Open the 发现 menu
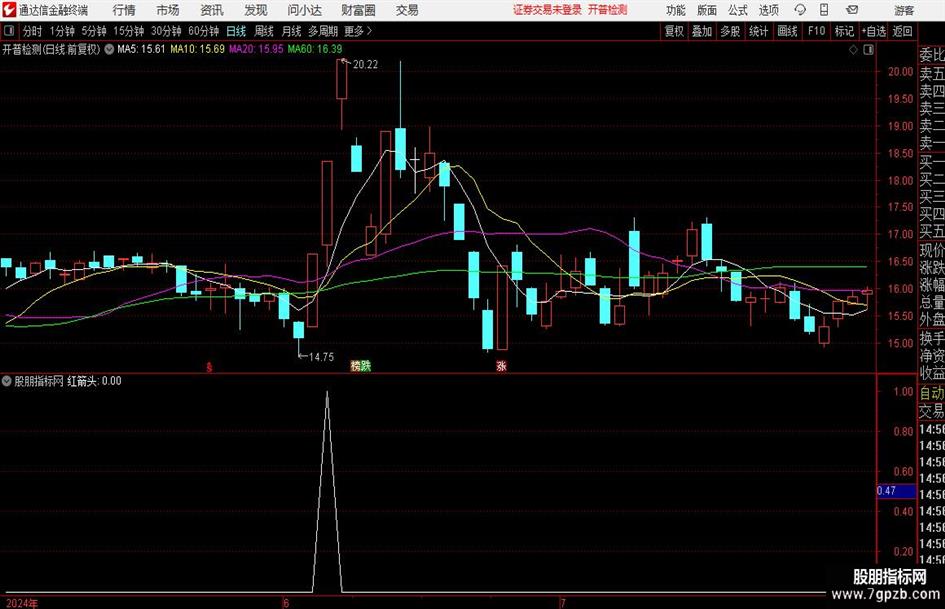 click(x=256, y=10)
